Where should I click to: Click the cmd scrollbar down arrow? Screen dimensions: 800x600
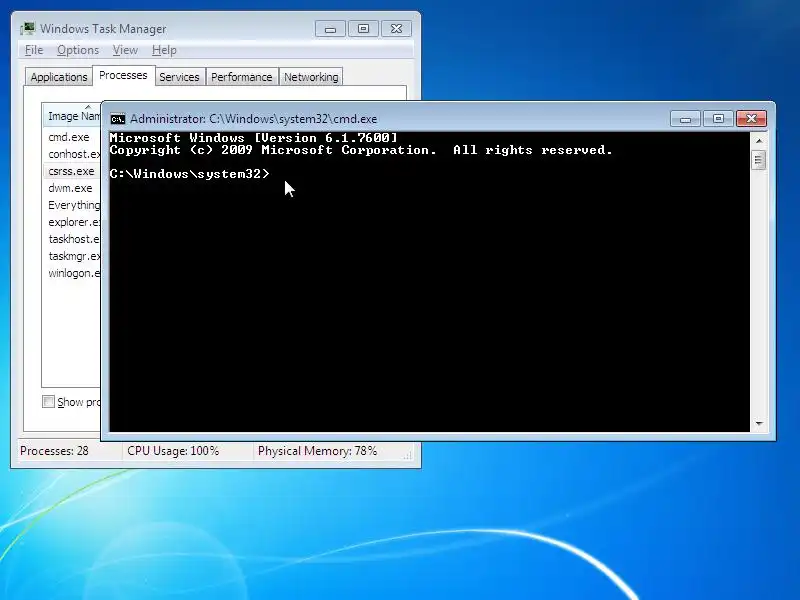(x=759, y=423)
